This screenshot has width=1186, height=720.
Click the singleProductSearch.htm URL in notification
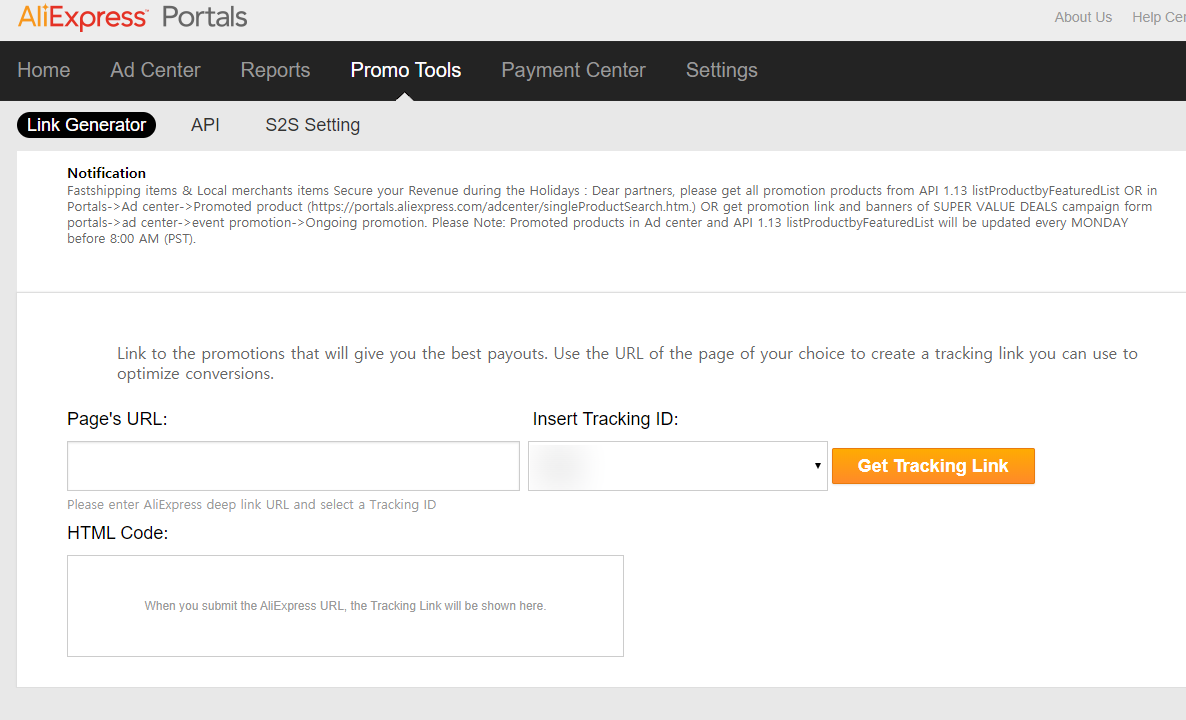click(501, 206)
